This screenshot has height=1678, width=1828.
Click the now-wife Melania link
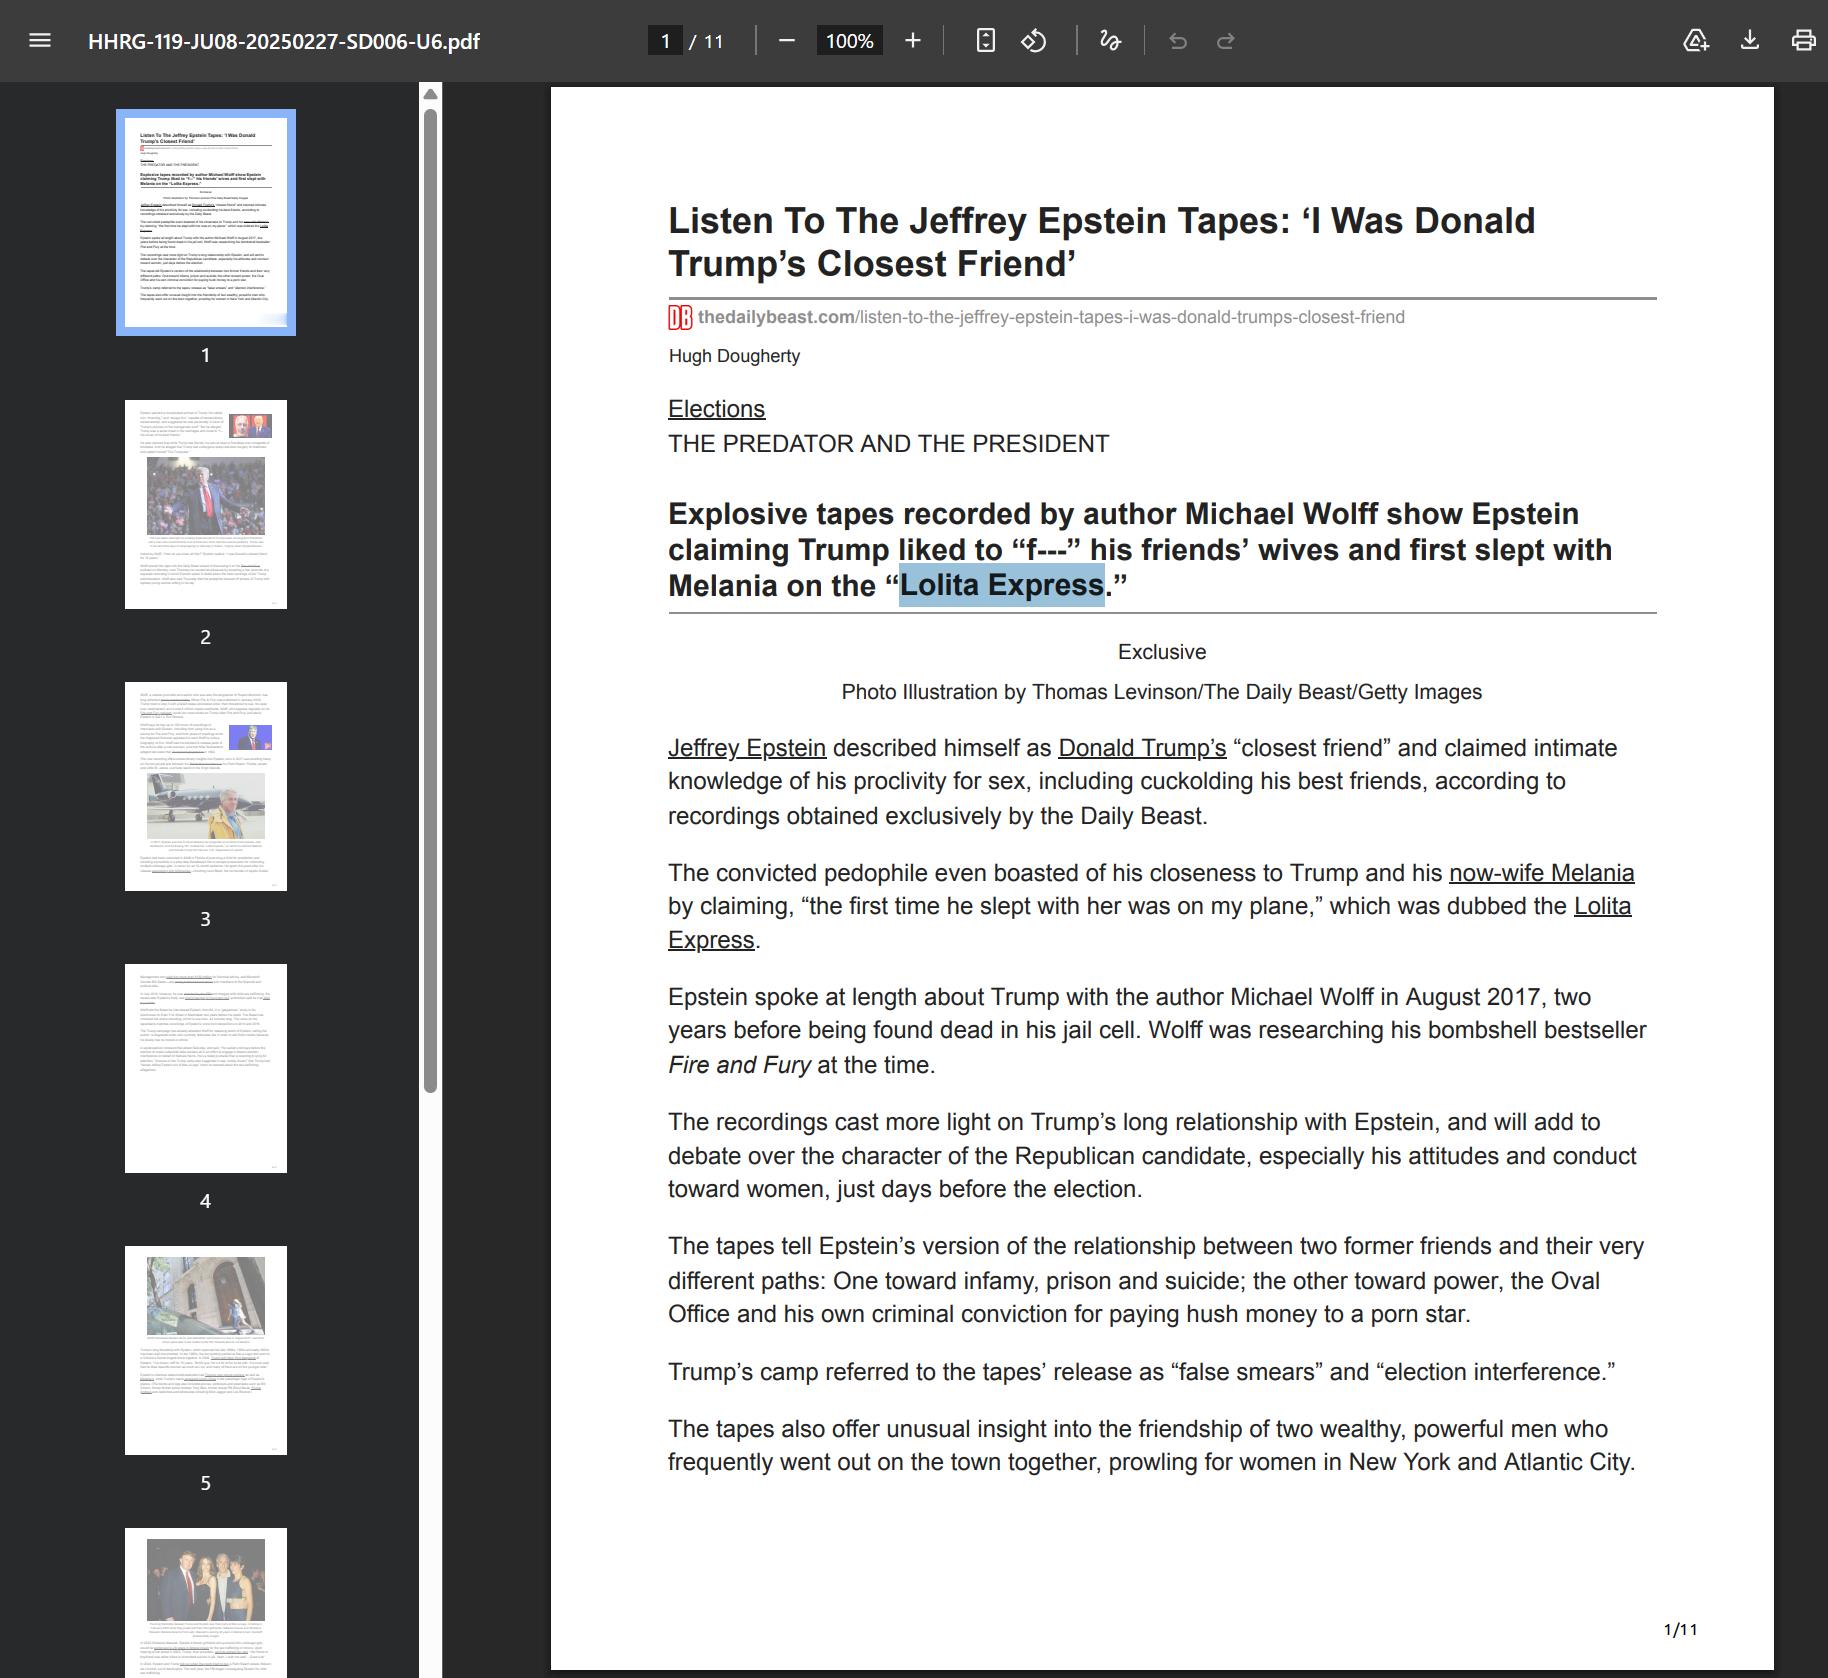[1542, 873]
